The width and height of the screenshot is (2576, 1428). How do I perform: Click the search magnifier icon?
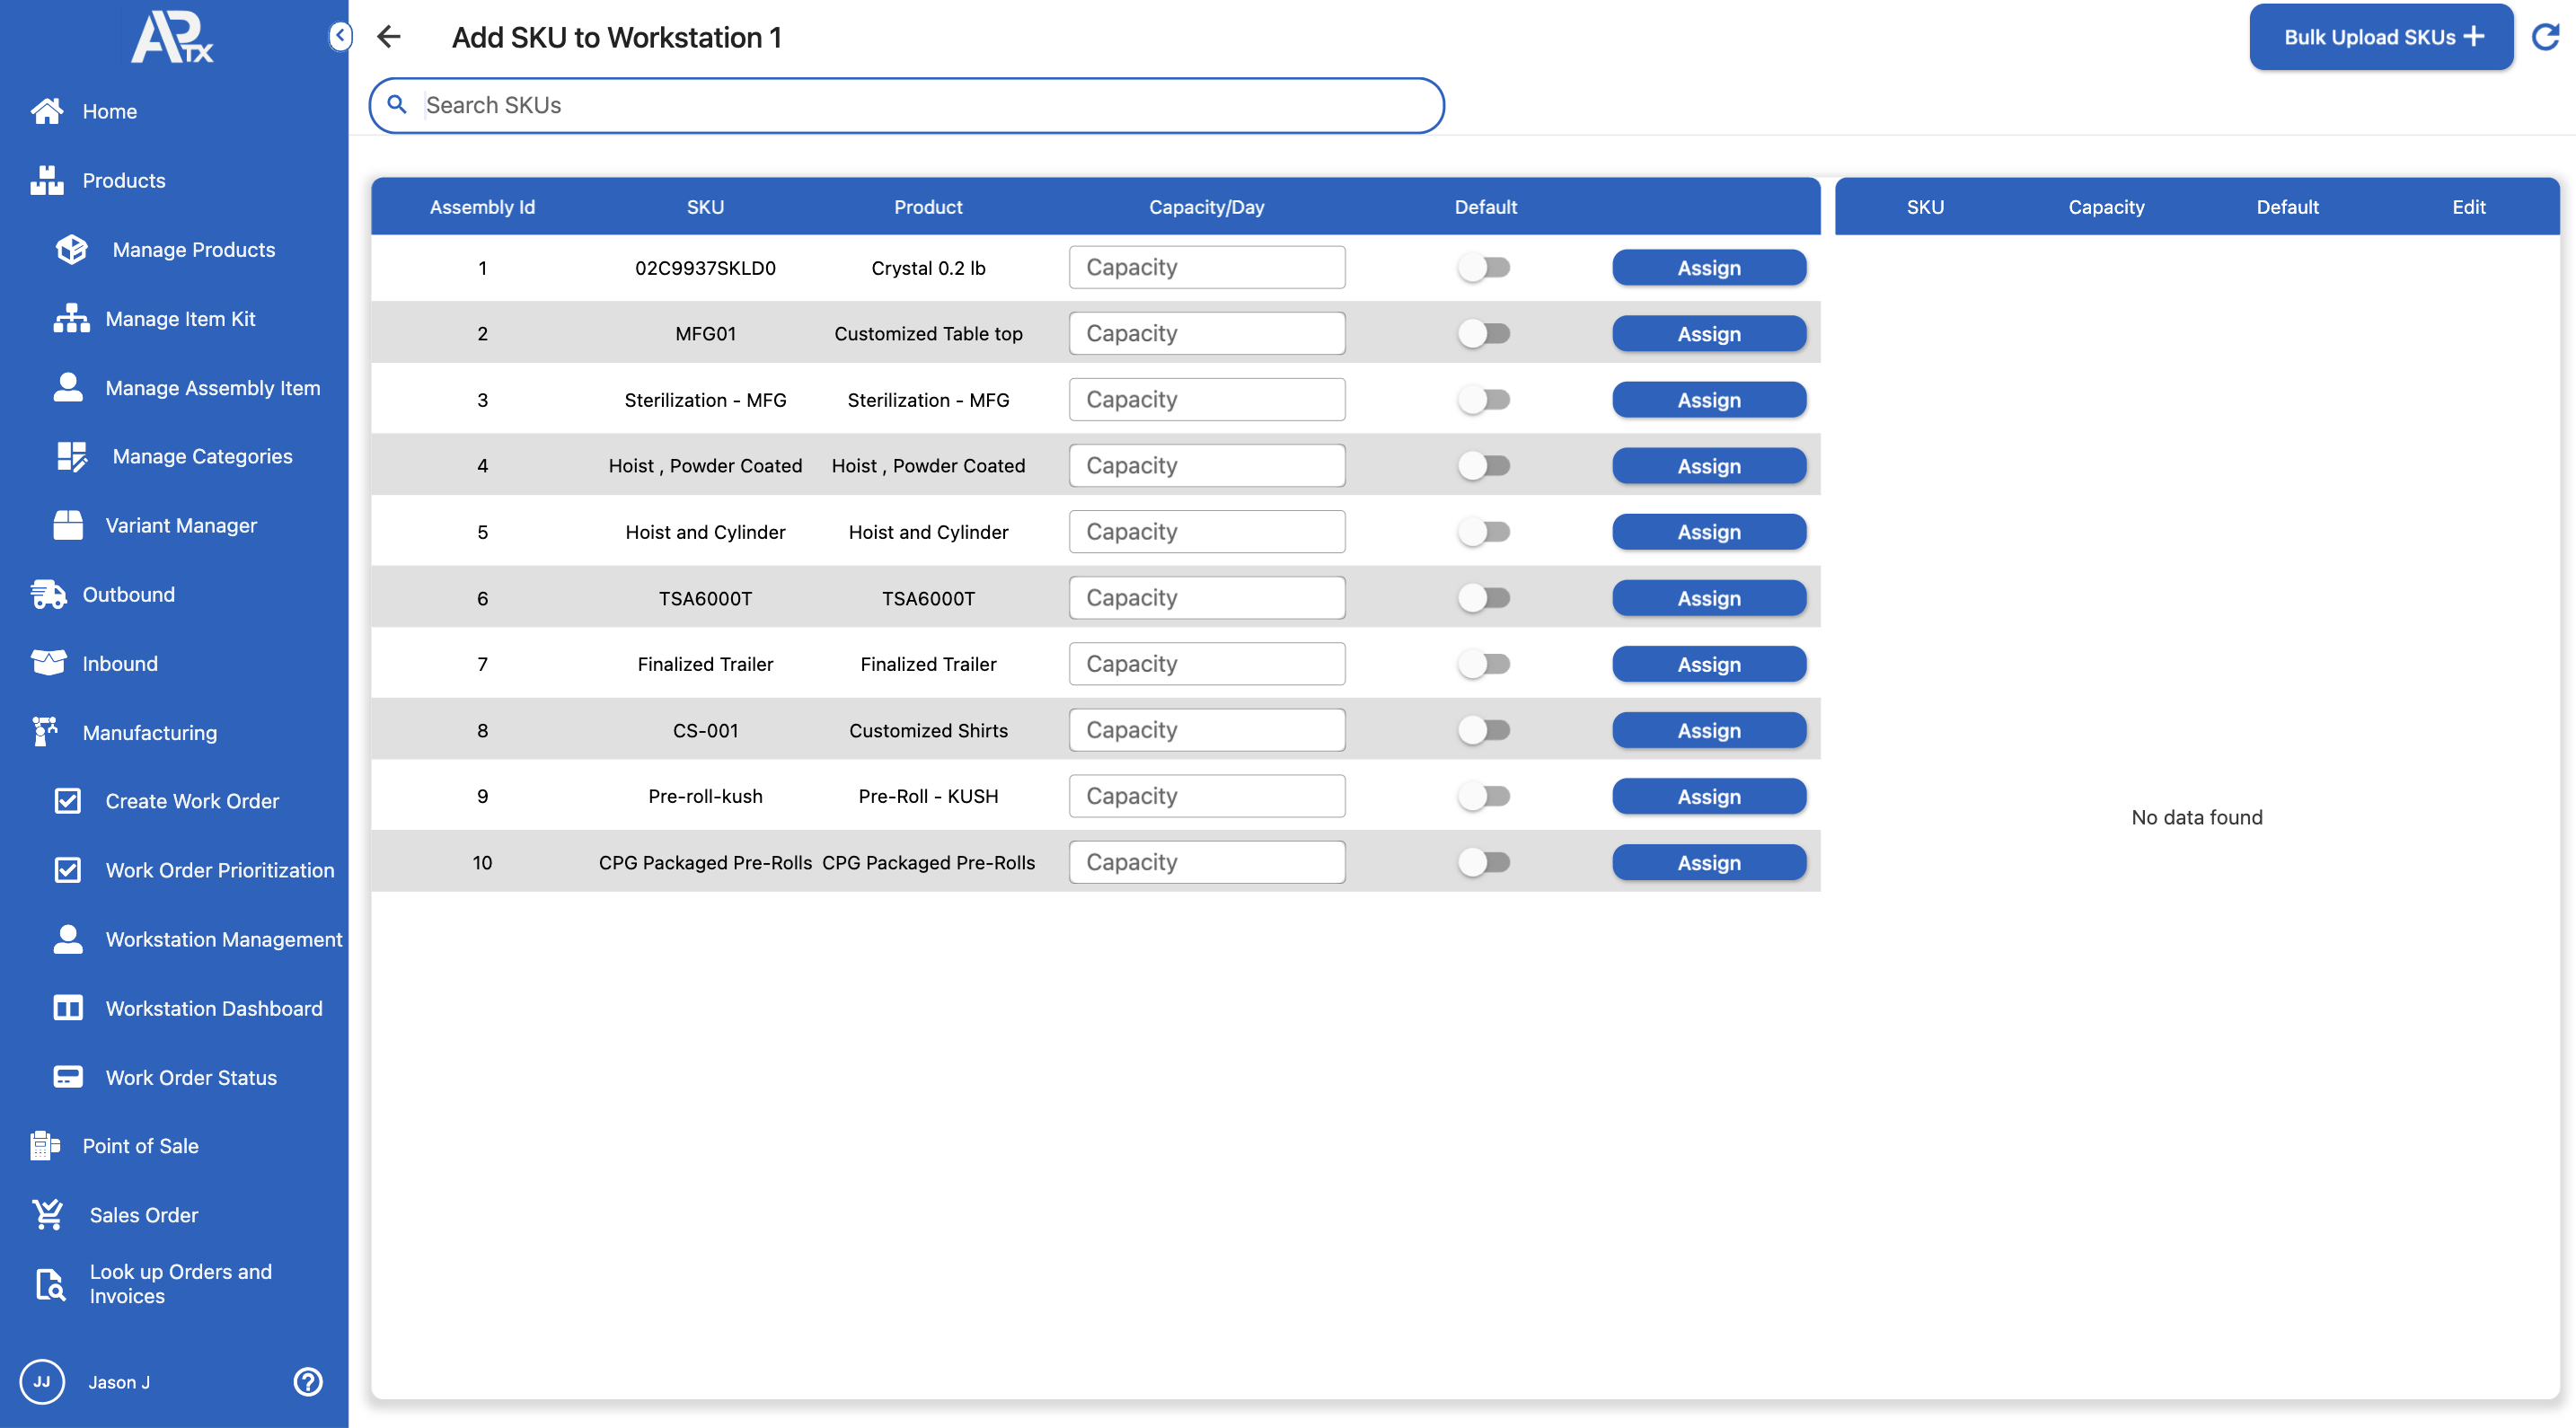coord(397,104)
